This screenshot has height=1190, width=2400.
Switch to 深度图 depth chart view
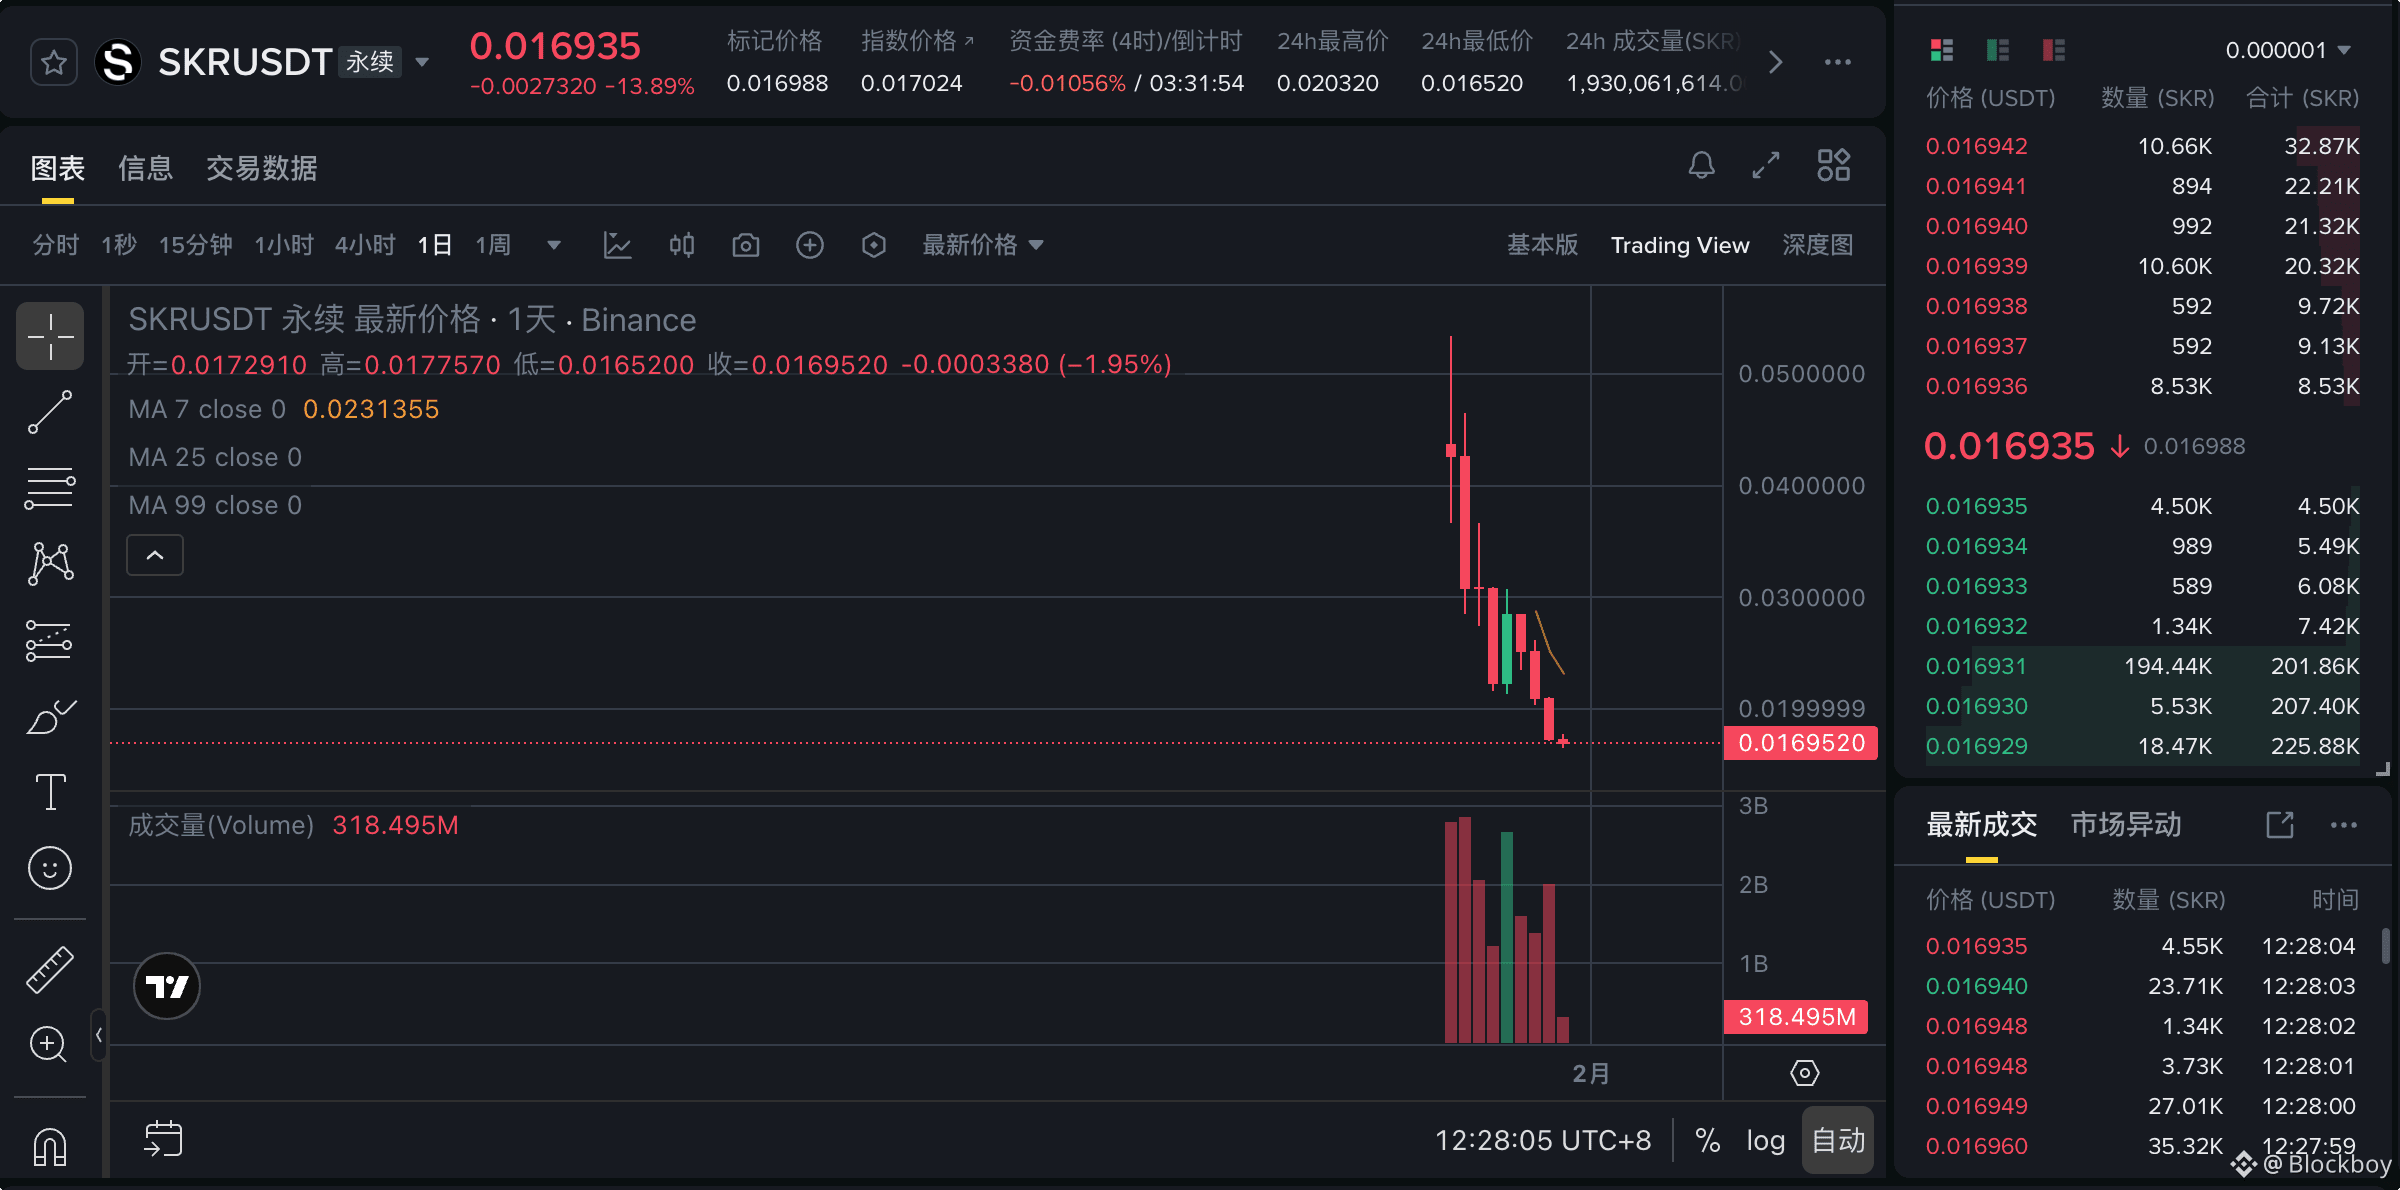click(1817, 245)
